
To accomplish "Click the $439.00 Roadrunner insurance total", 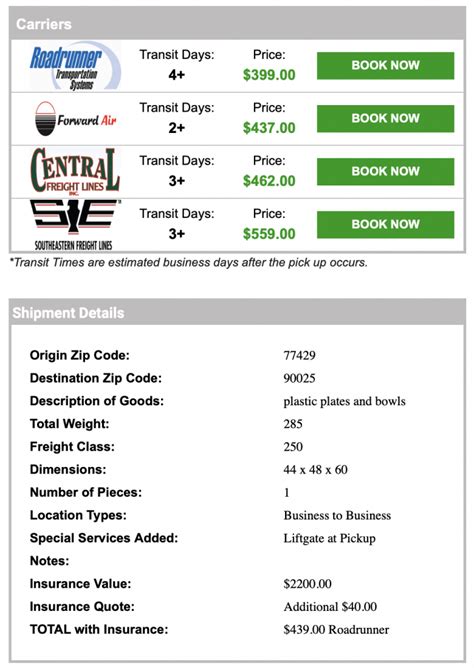I will 336,630.
